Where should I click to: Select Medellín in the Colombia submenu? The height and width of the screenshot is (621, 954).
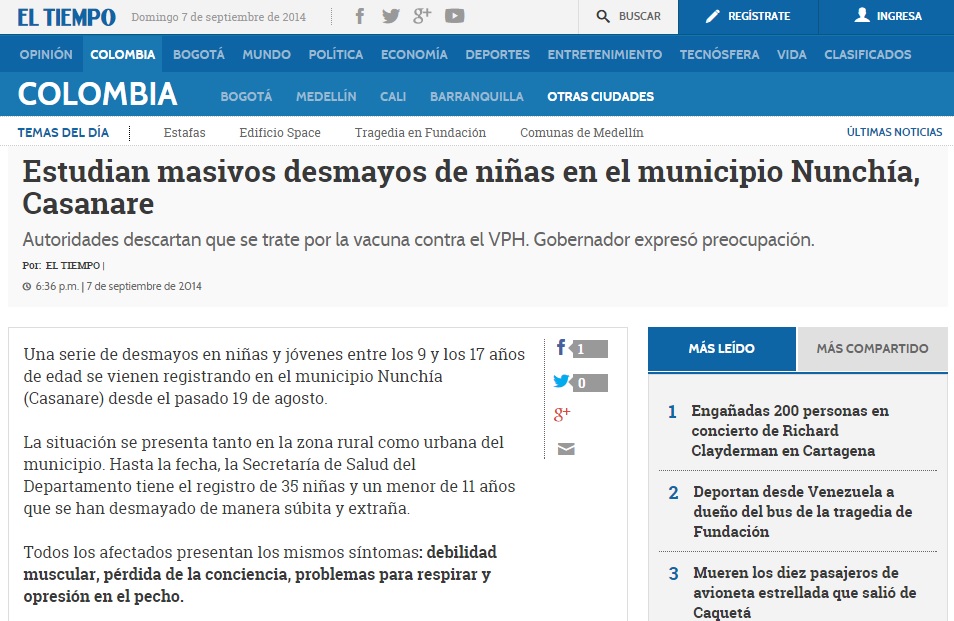(x=326, y=97)
